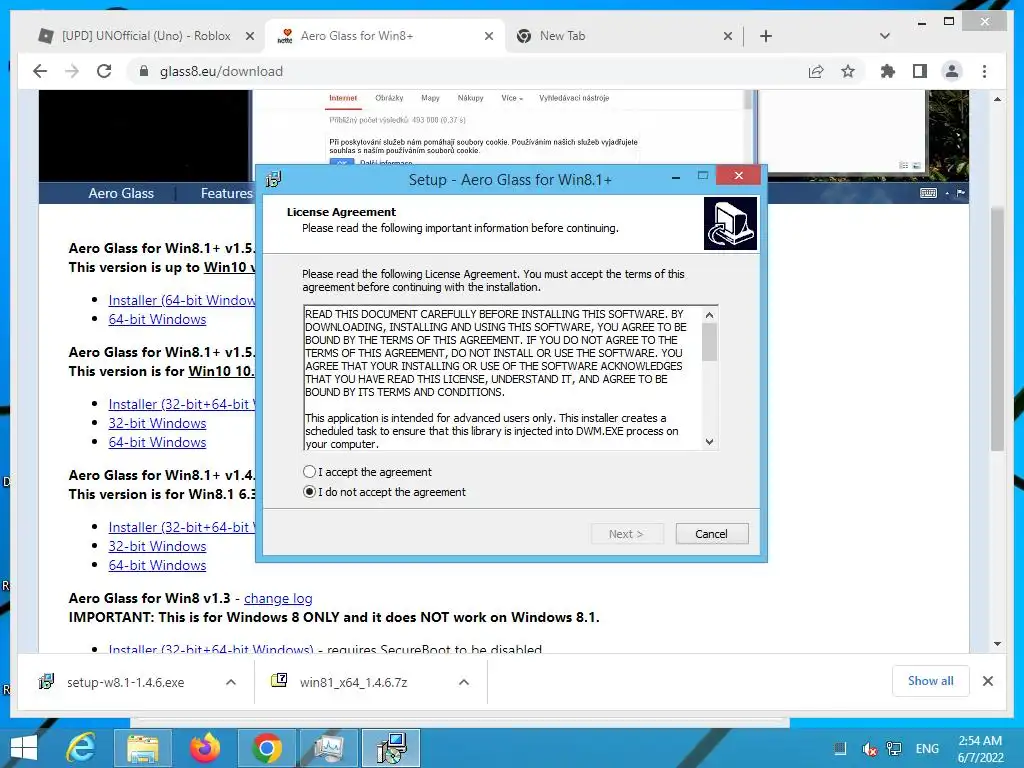Click the muted volume tray icon
This screenshot has width=1024, height=768.
(x=869, y=749)
